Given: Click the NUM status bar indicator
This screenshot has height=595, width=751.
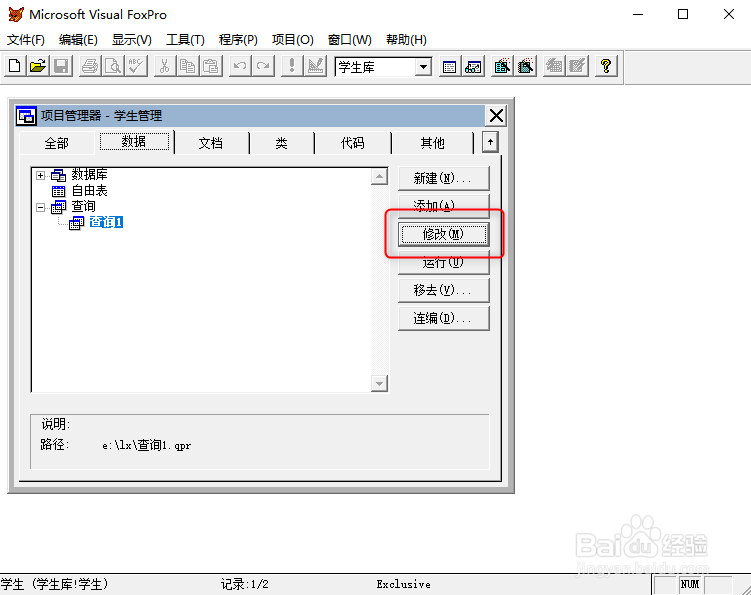Looking at the screenshot, I should [690, 584].
